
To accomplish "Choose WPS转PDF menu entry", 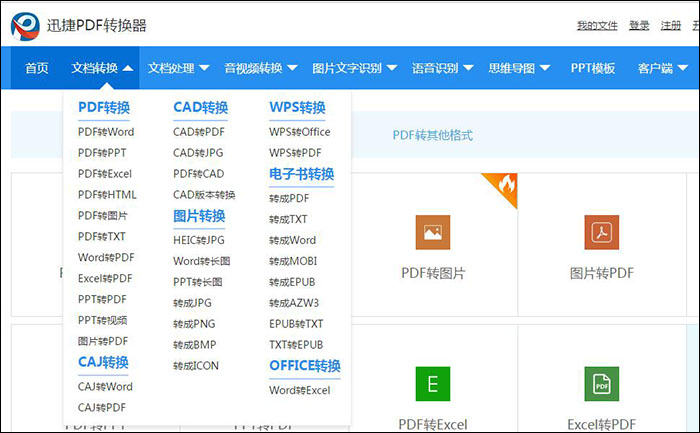I will 295,153.
